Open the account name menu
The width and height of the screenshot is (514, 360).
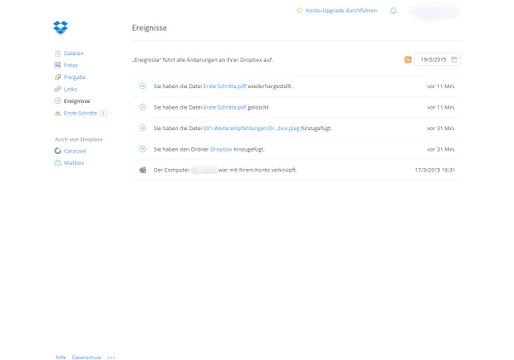pos(435,11)
